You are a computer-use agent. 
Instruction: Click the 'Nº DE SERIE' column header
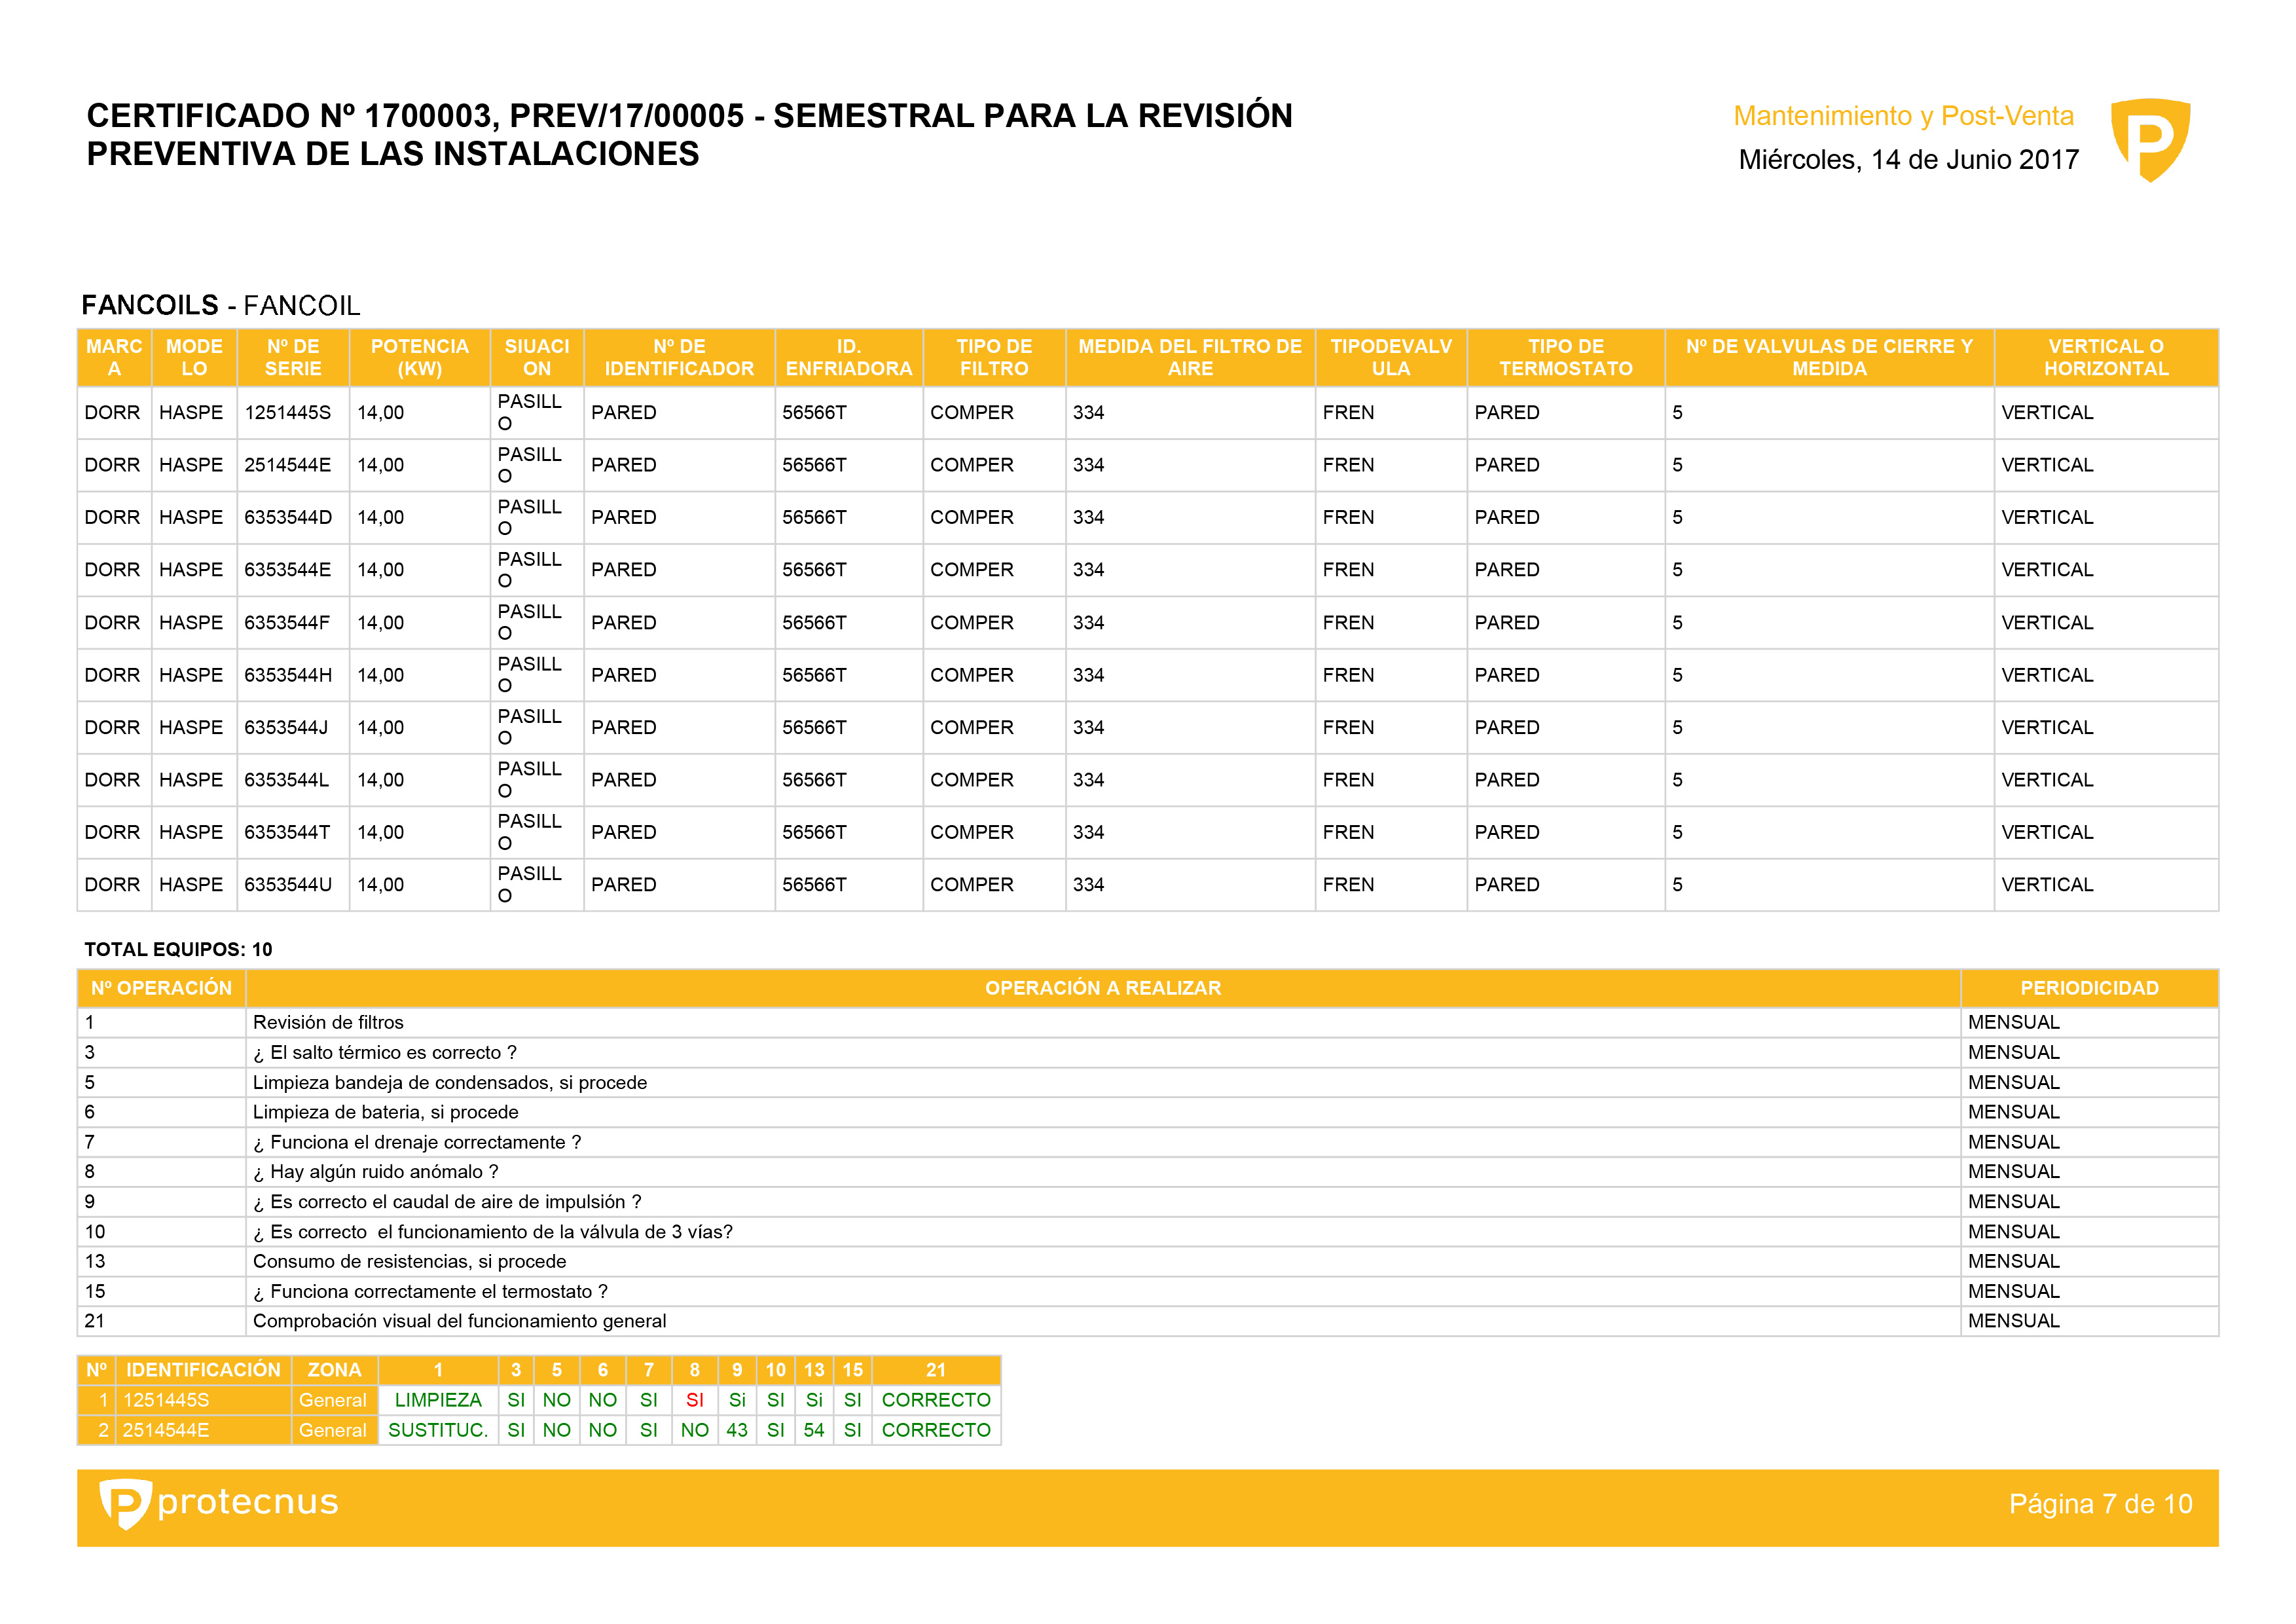(x=293, y=357)
